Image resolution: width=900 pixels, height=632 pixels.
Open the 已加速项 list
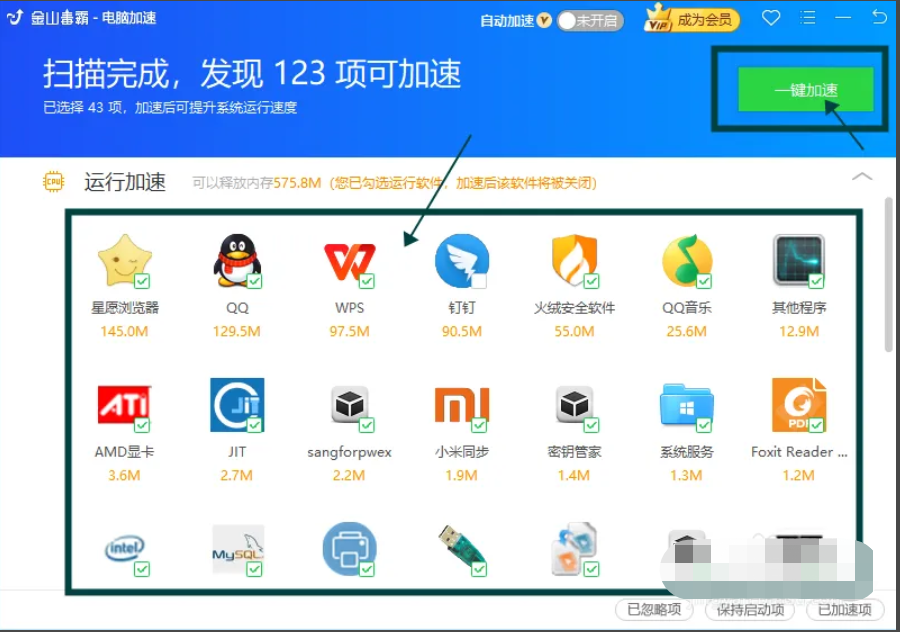click(x=844, y=609)
